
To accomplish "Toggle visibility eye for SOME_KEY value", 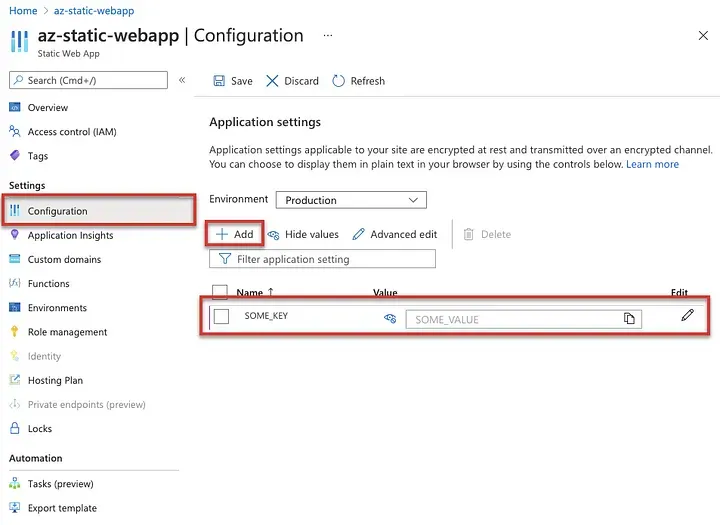I will point(390,318).
